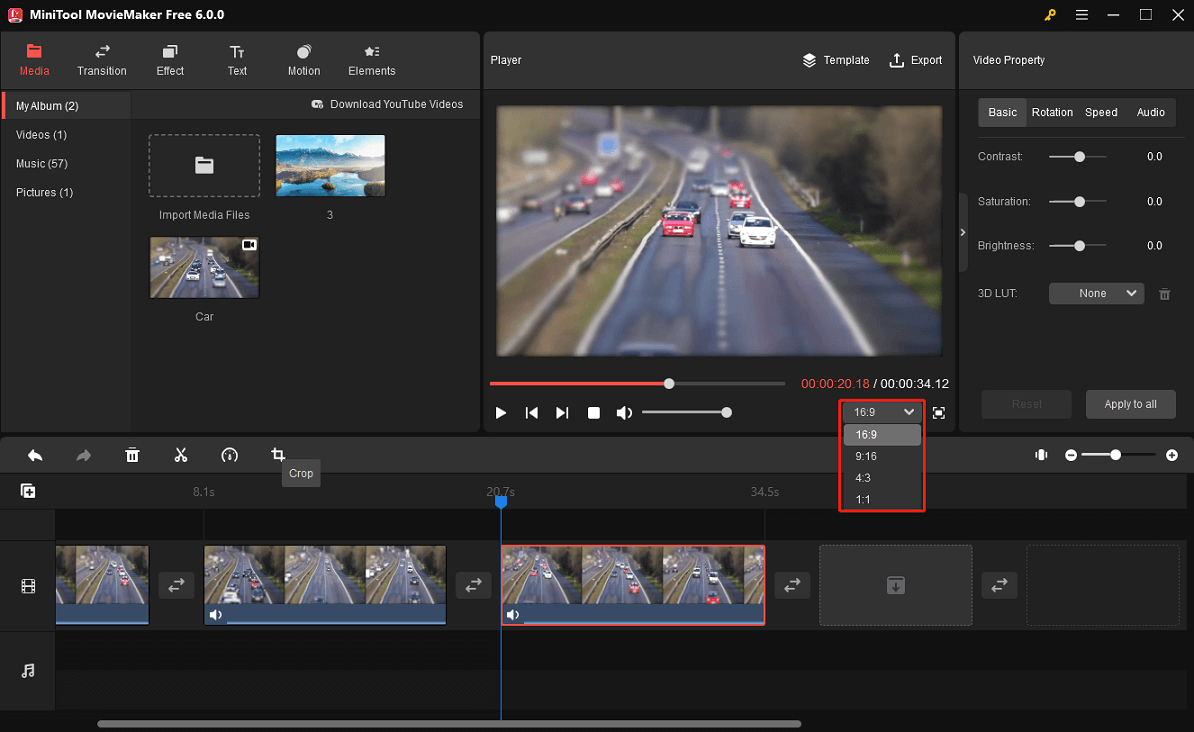Image resolution: width=1194 pixels, height=732 pixels.
Task: Open the 3D LUT dropdown
Action: (1097, 293)
